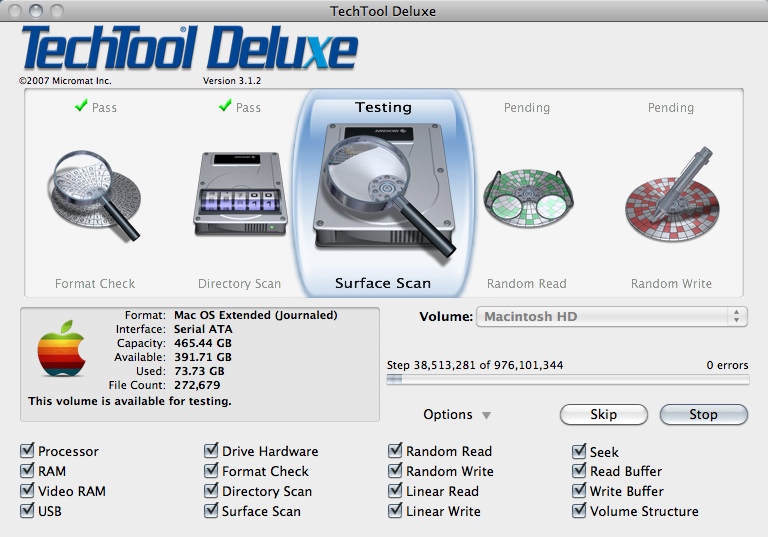This screenshot has height=537, width=768.
Task: Click the 'Directory Scan' caption under icon
Action: pyautogui.click(x=240, y=283)
